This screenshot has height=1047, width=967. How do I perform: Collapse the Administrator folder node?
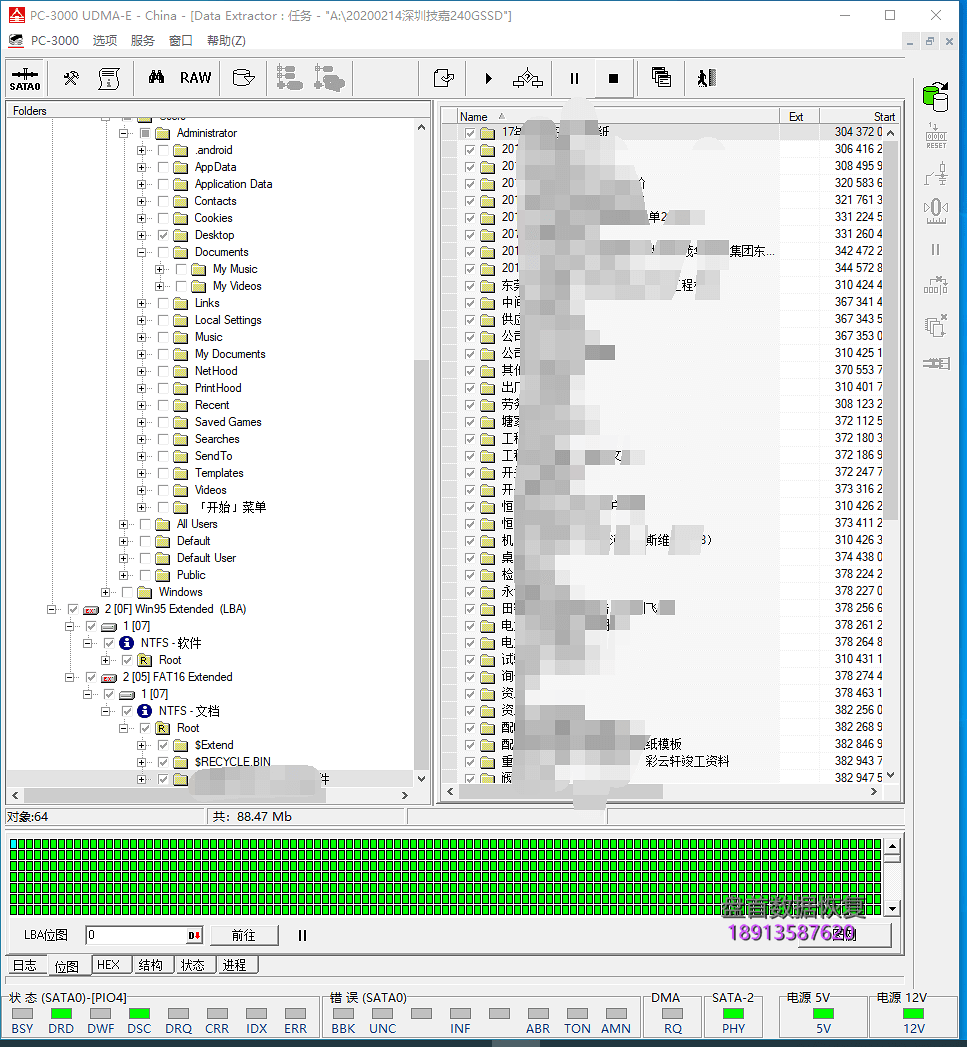124,134
